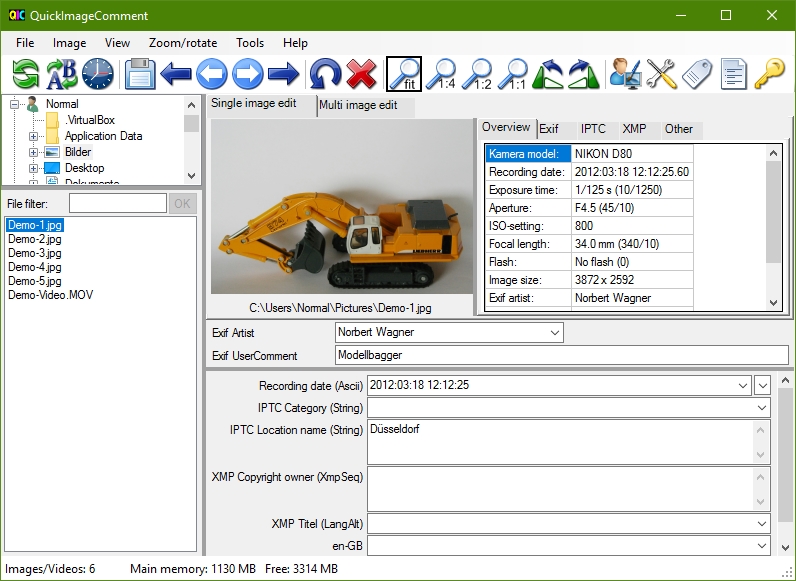Click the golden key icon
Viewport: 796px width, 581px height.
click(770, 74)
